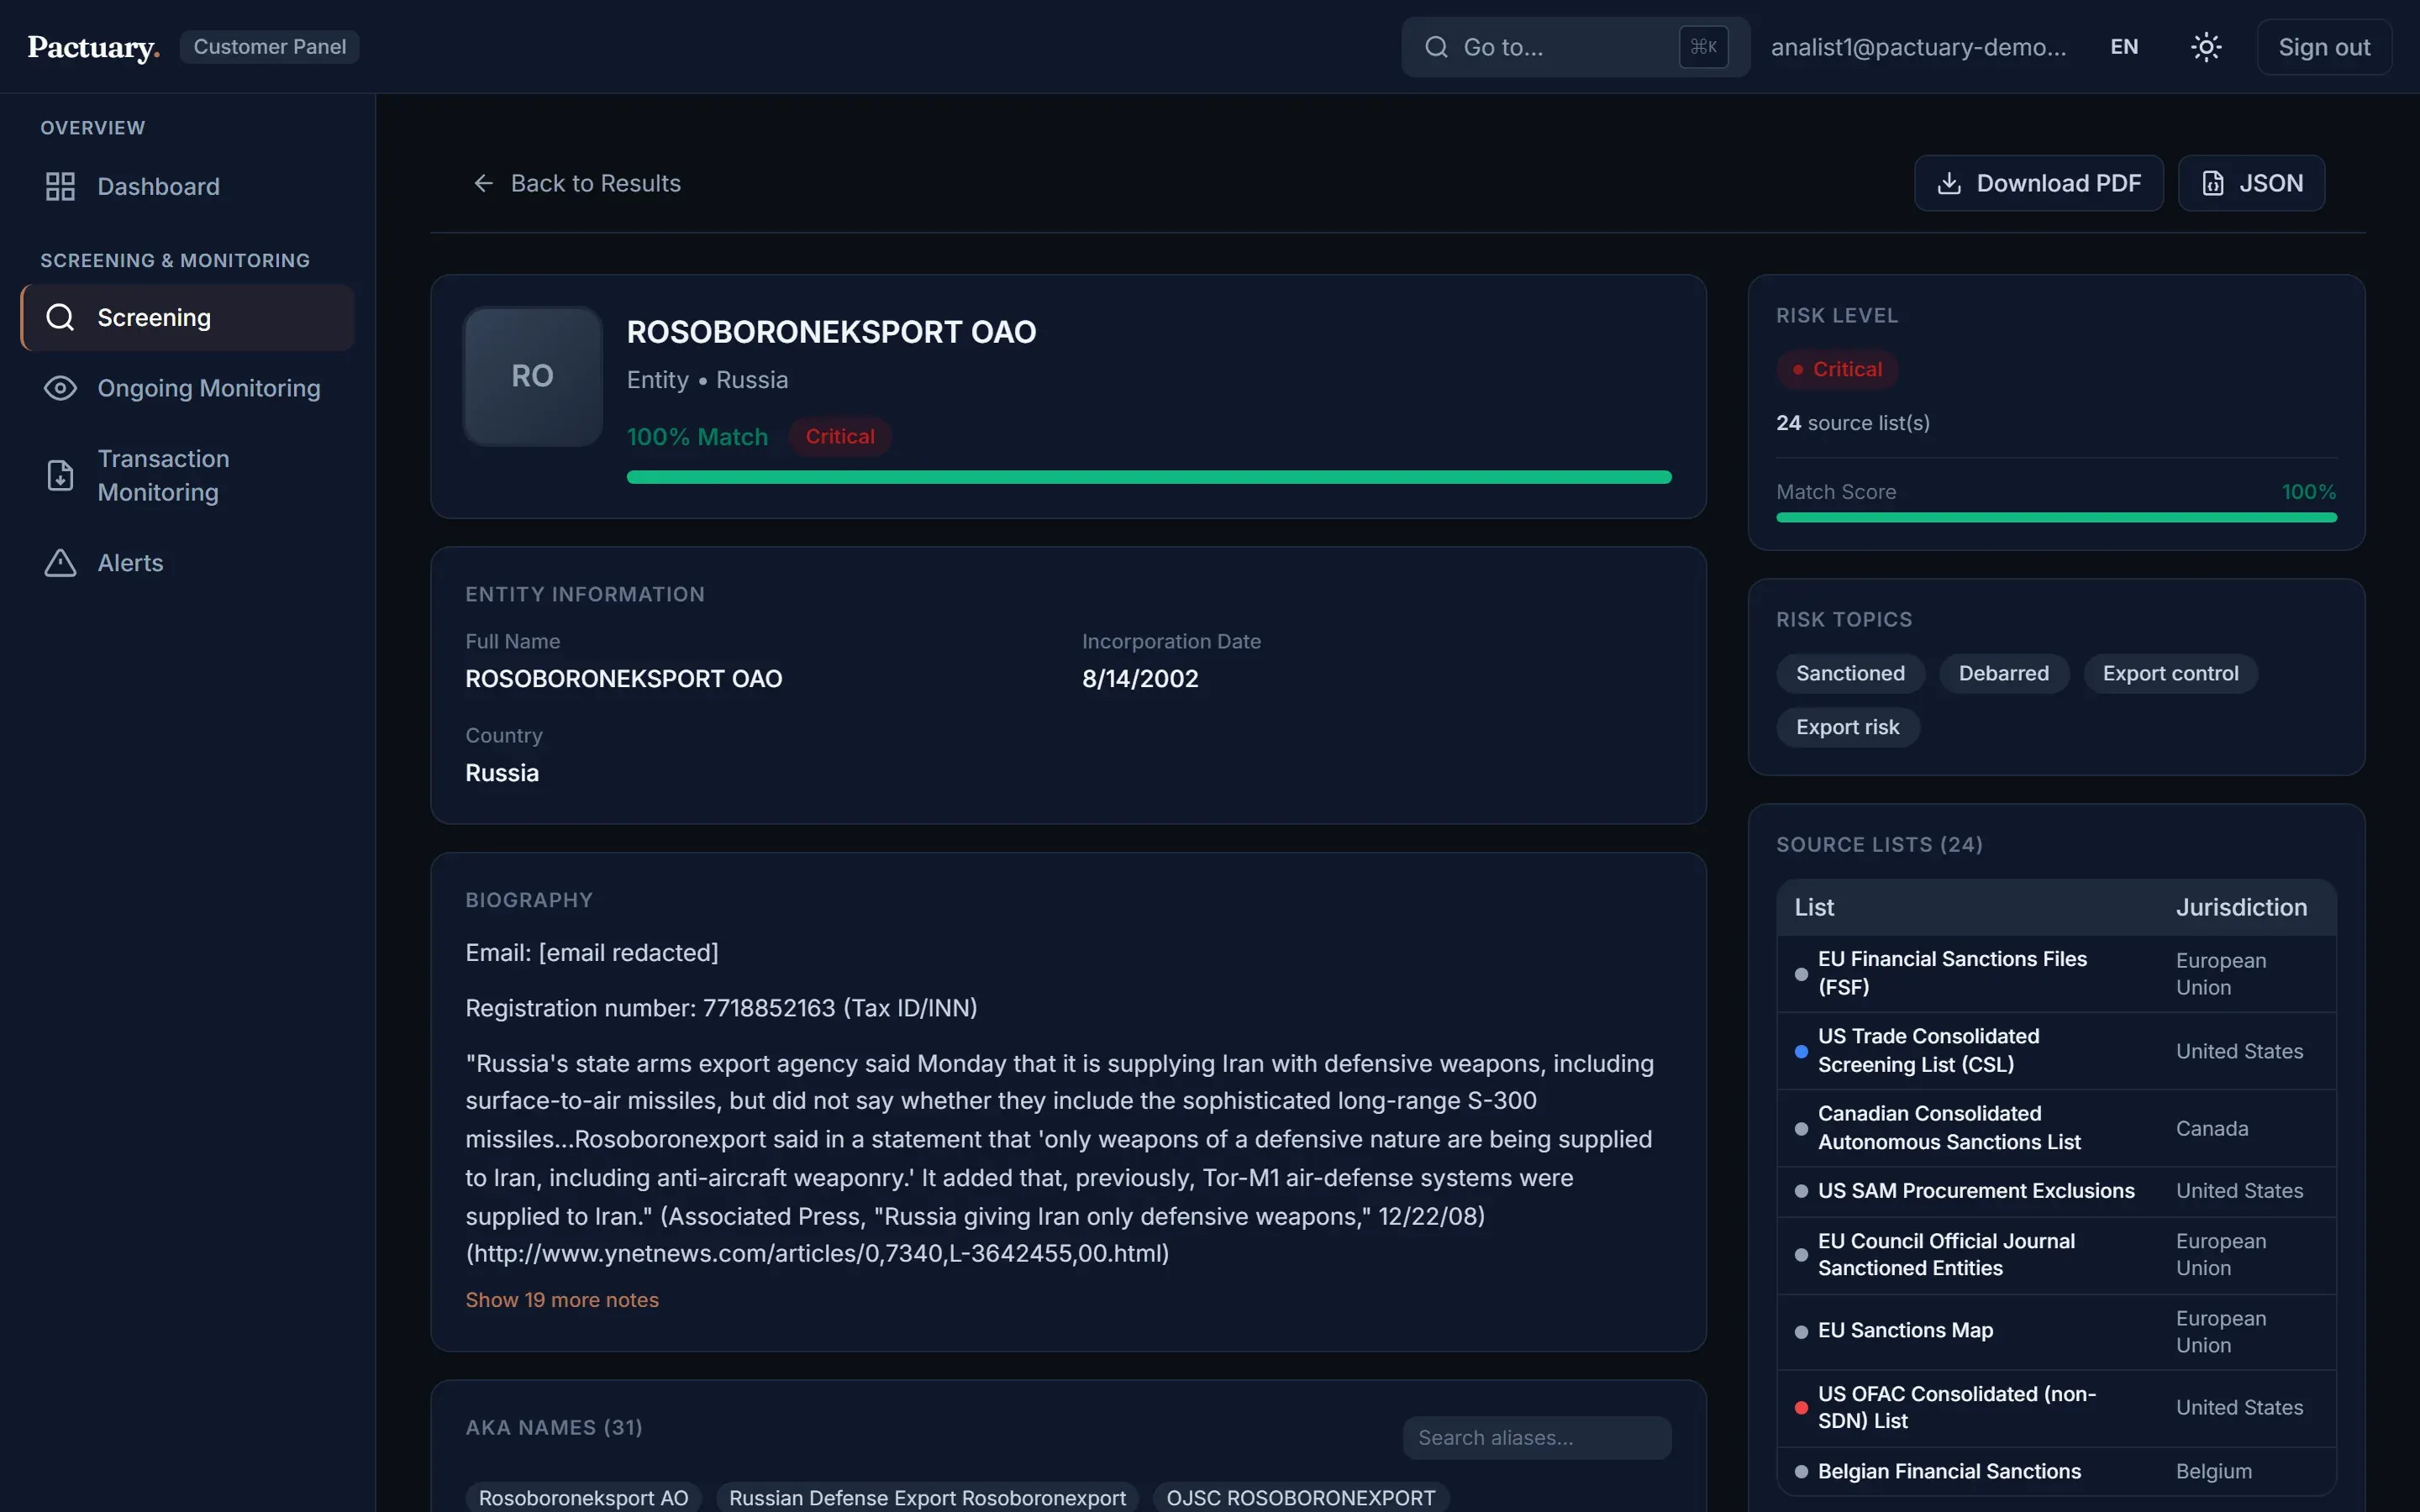This screenshot has width=2420, height=1512.
Task: Click the Transaction Monitoring document icon
Action: coord(60,475)
